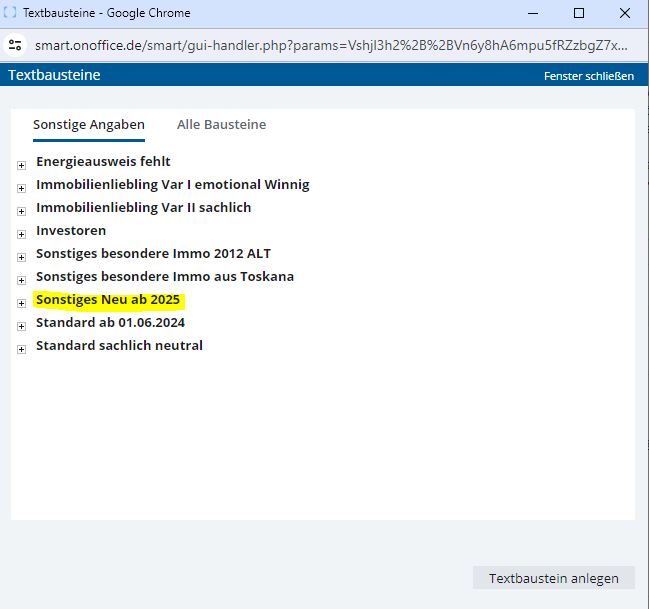649x609 pixels.
Task: Select the Energieausweis fehlt text label
Action: click(103, 162)
